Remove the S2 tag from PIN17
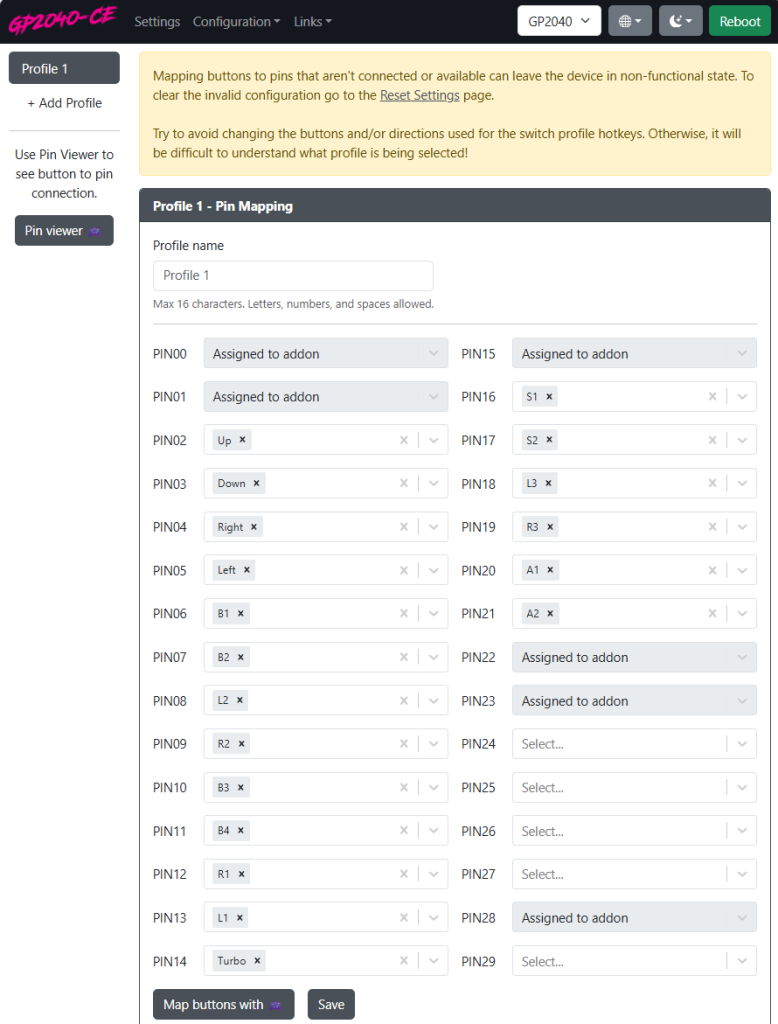 (x=550, y=440)
